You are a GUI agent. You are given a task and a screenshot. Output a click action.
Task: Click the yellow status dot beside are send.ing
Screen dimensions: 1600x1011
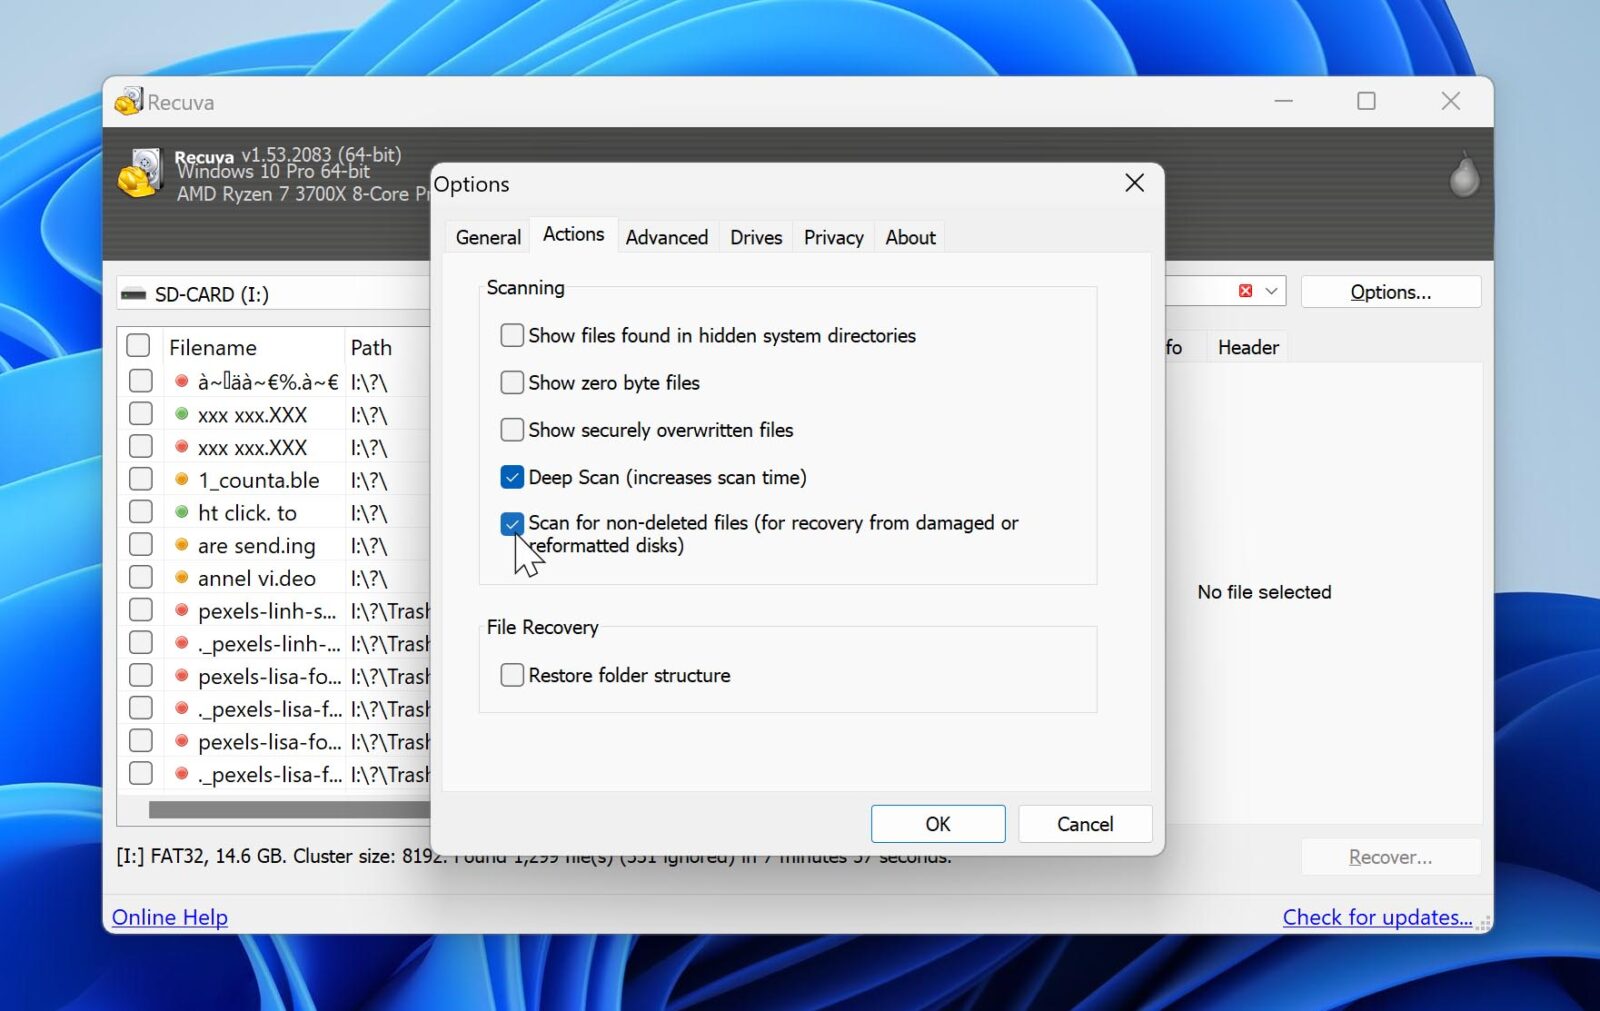coord(182,545)
